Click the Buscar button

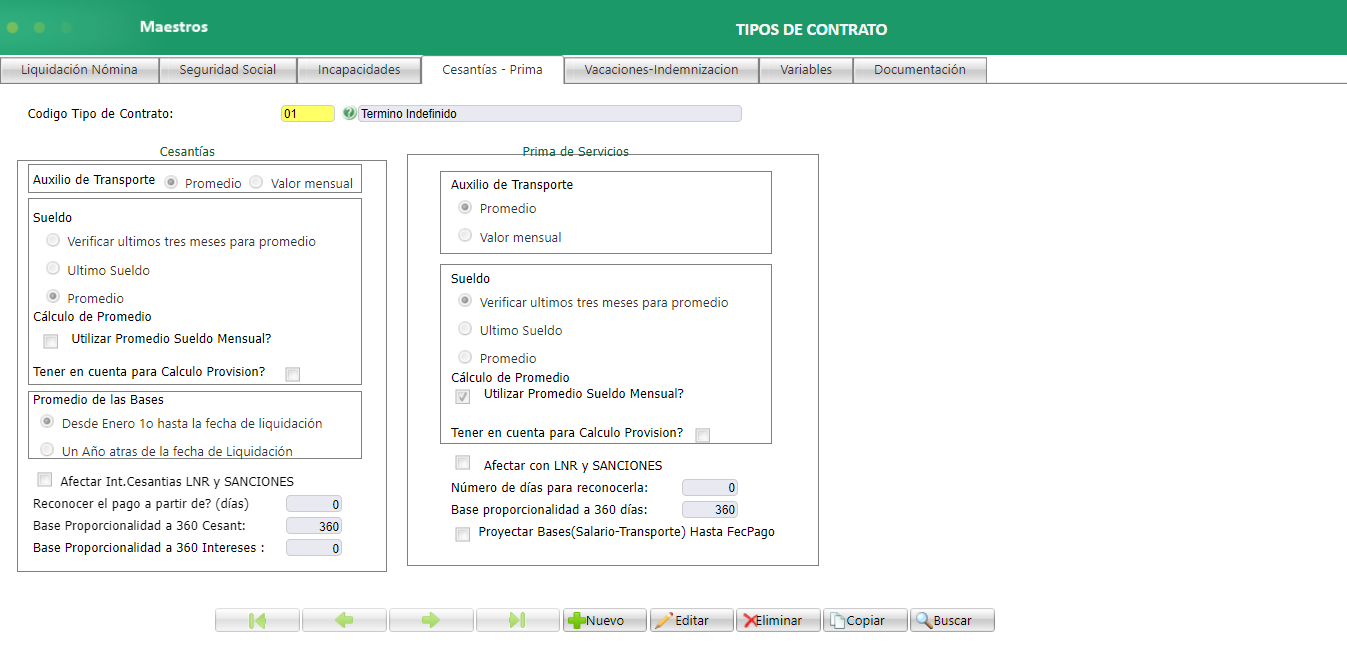[953, 620]
